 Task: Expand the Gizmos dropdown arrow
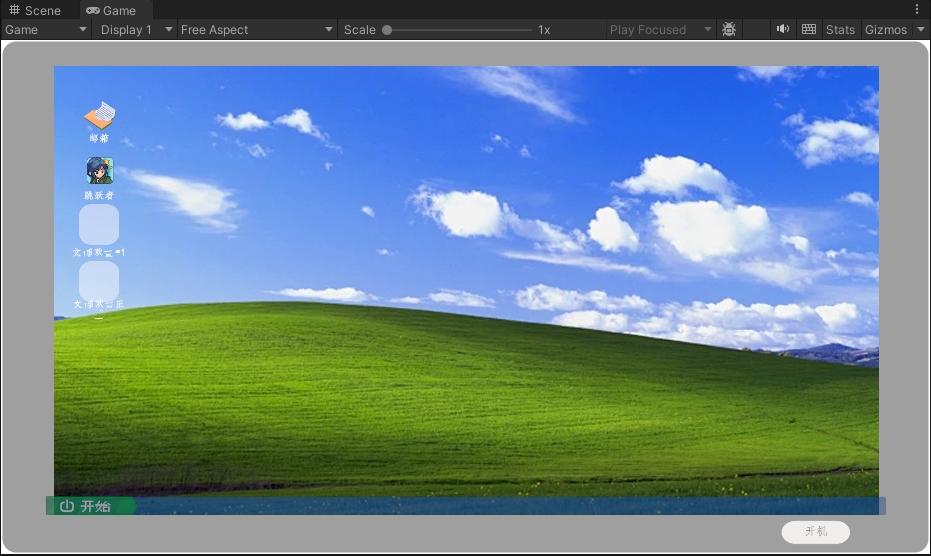(x=921, y=30)
